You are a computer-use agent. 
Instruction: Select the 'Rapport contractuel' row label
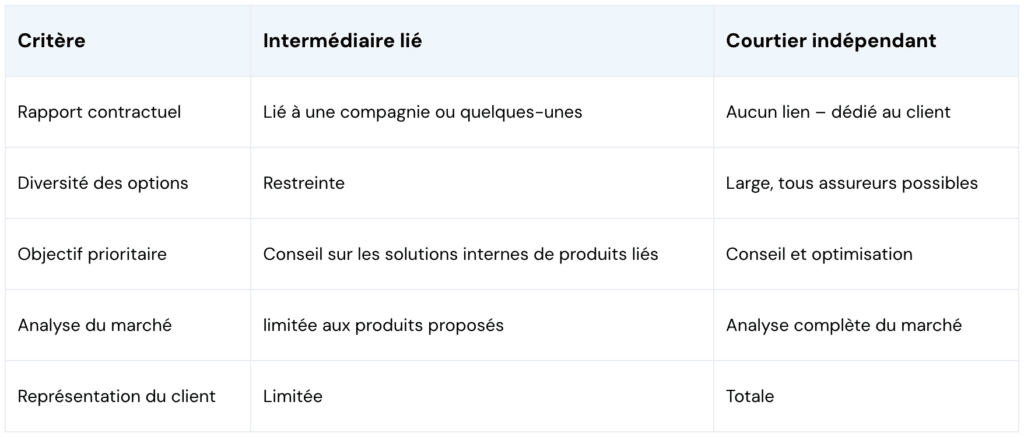99,112
